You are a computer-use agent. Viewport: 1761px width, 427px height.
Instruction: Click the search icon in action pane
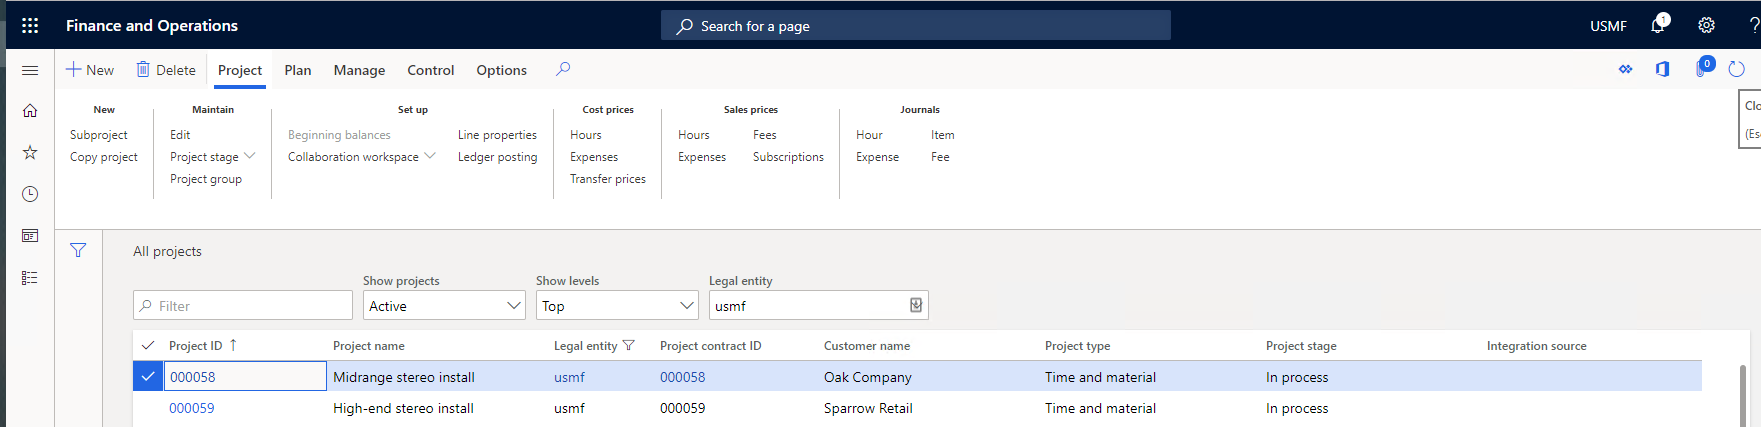(563, 69)
